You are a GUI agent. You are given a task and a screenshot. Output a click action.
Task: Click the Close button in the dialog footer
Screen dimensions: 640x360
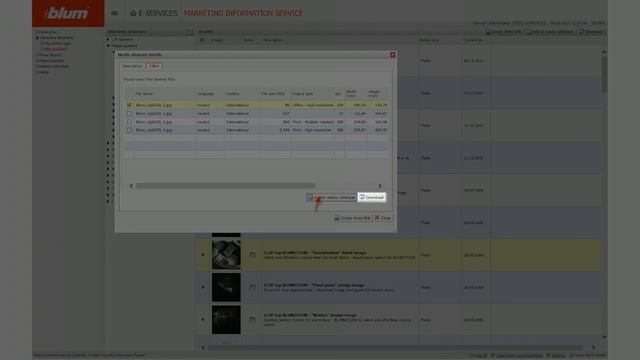coord(383,218)
